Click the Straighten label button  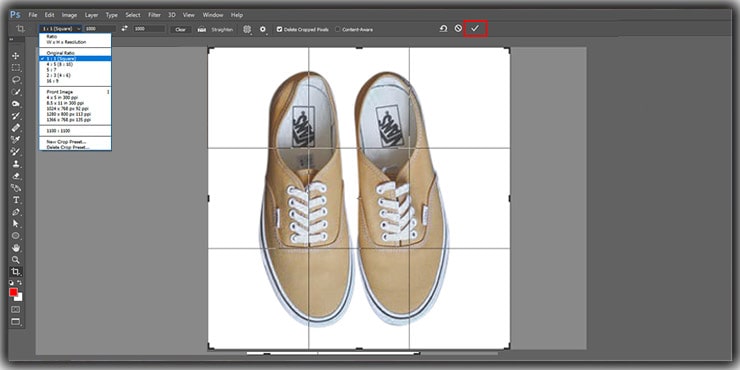coord(222,29)
